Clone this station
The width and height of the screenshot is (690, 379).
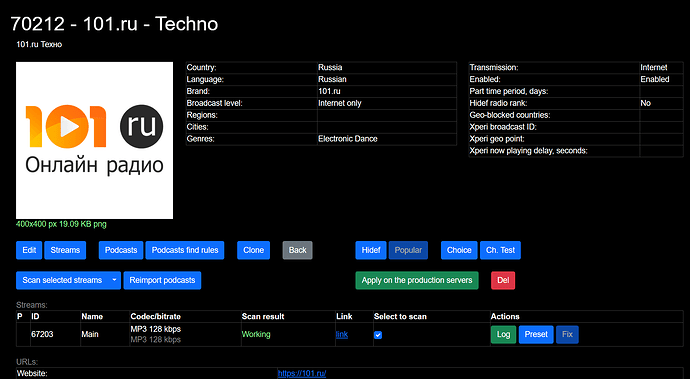point(253,250)
